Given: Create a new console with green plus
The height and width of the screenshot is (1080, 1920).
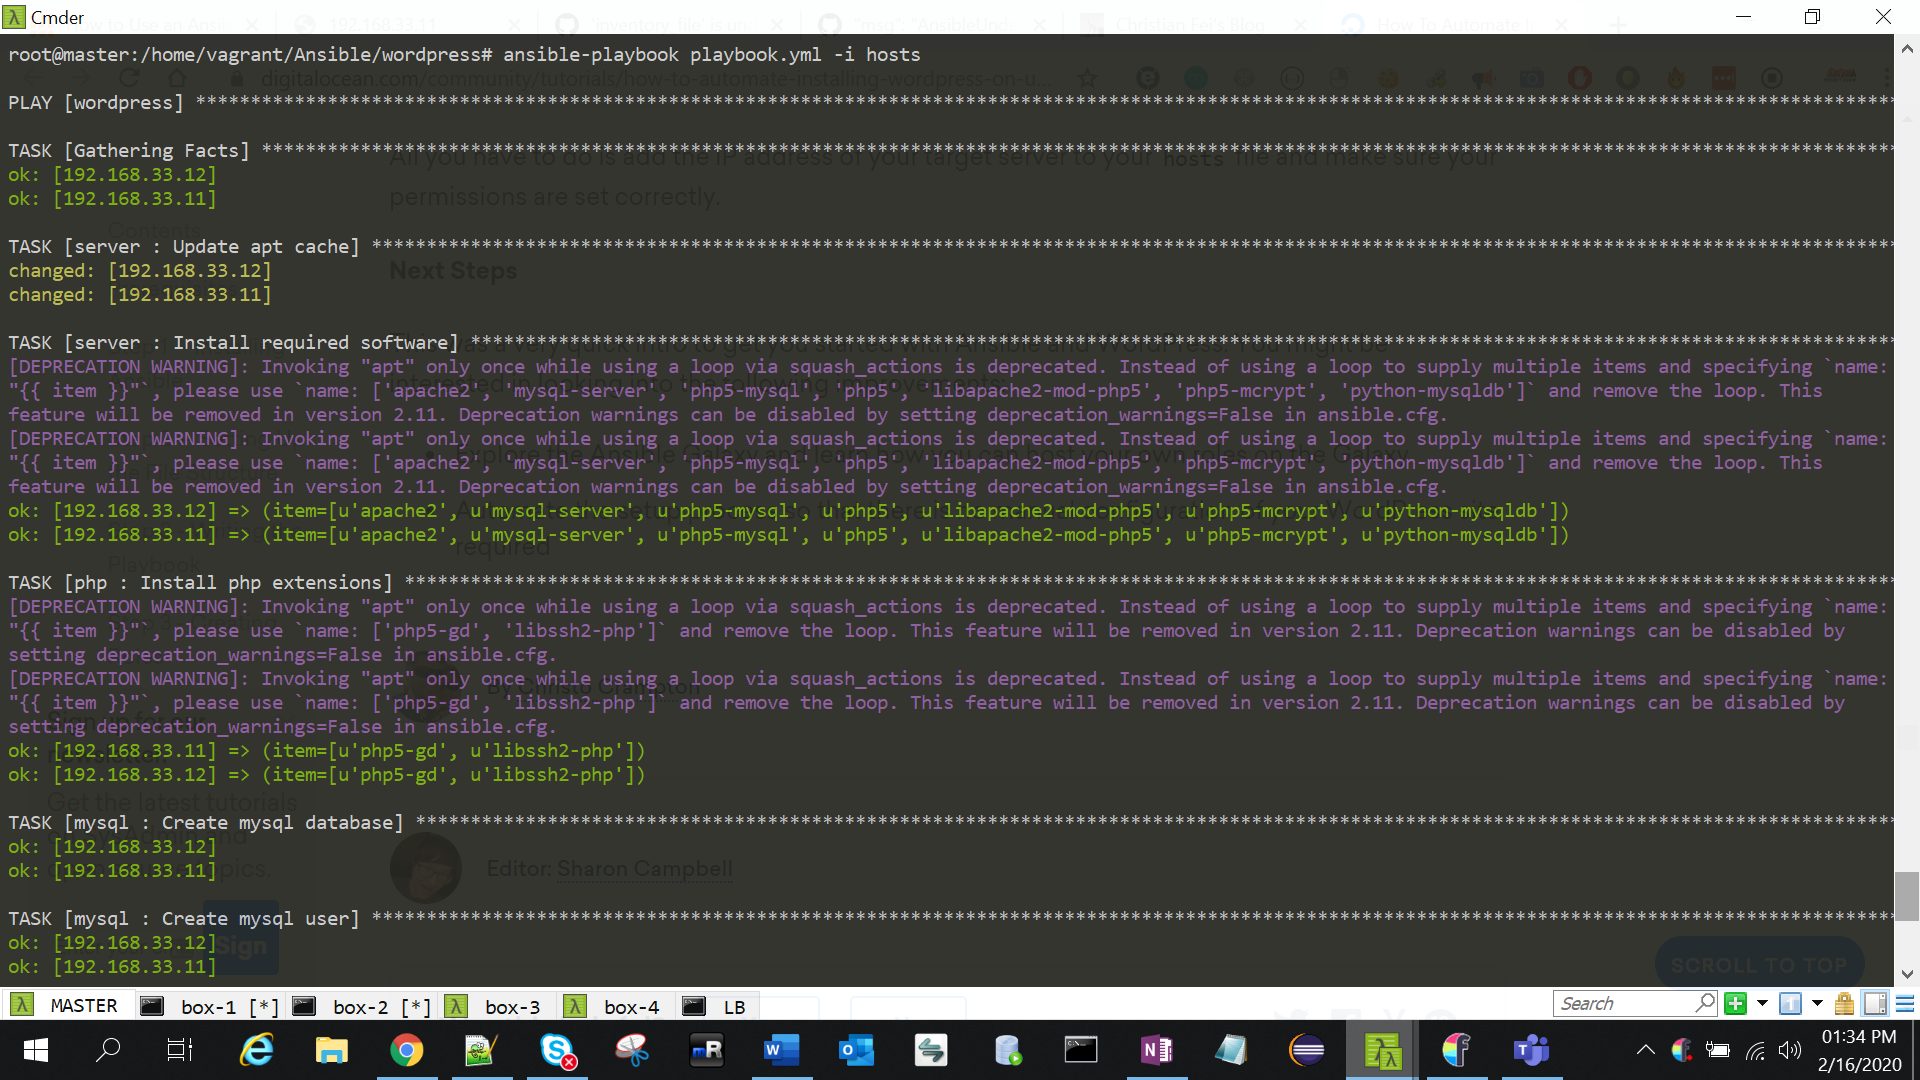Looking at the screenshot, I should (x=1735, y=1004).
